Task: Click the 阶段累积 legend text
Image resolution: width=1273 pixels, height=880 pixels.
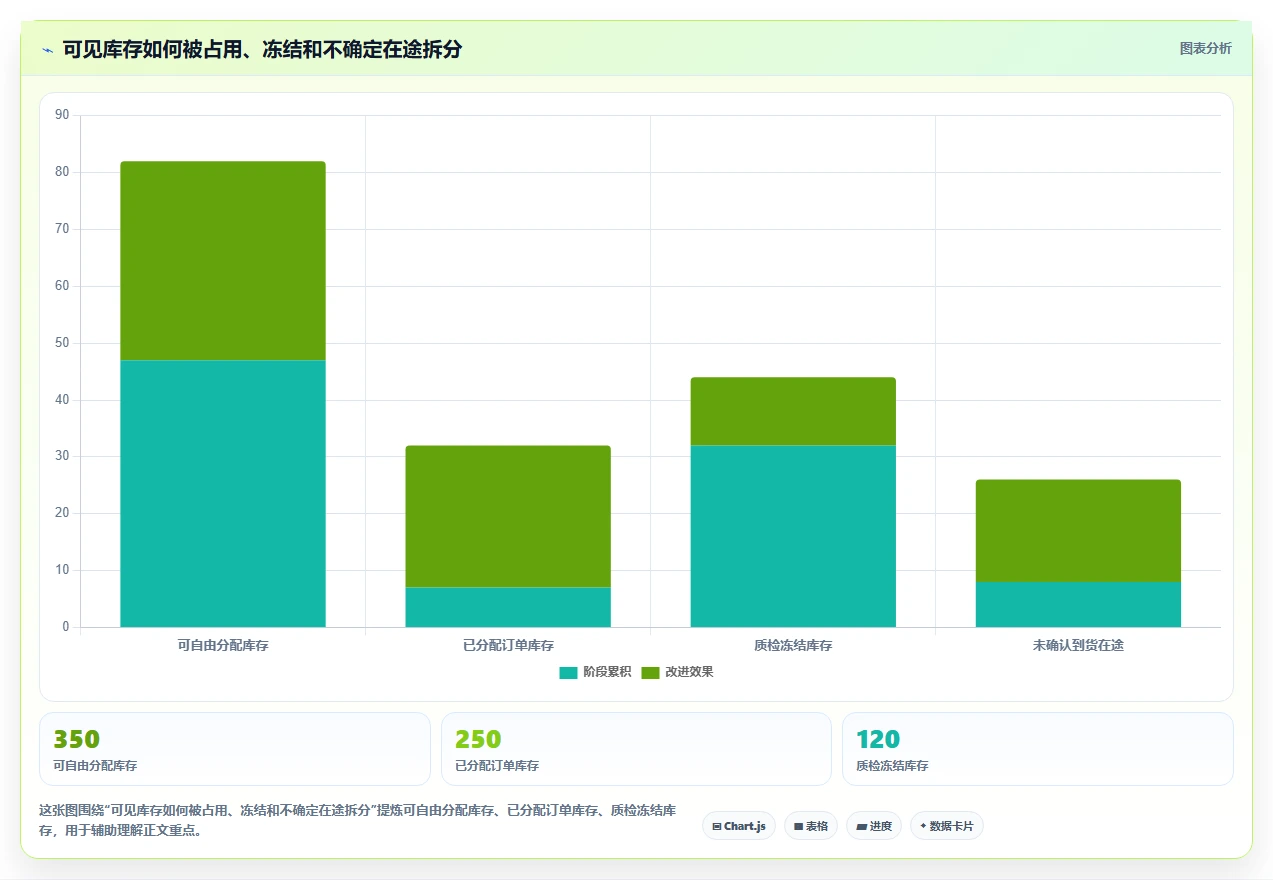Action: pos(607,672)
